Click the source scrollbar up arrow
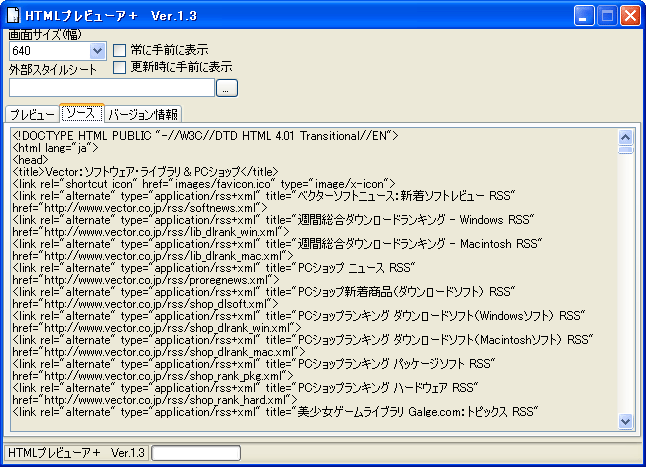Image resolution: width=646 pixels, height=467 pixels. coord(625,137)
